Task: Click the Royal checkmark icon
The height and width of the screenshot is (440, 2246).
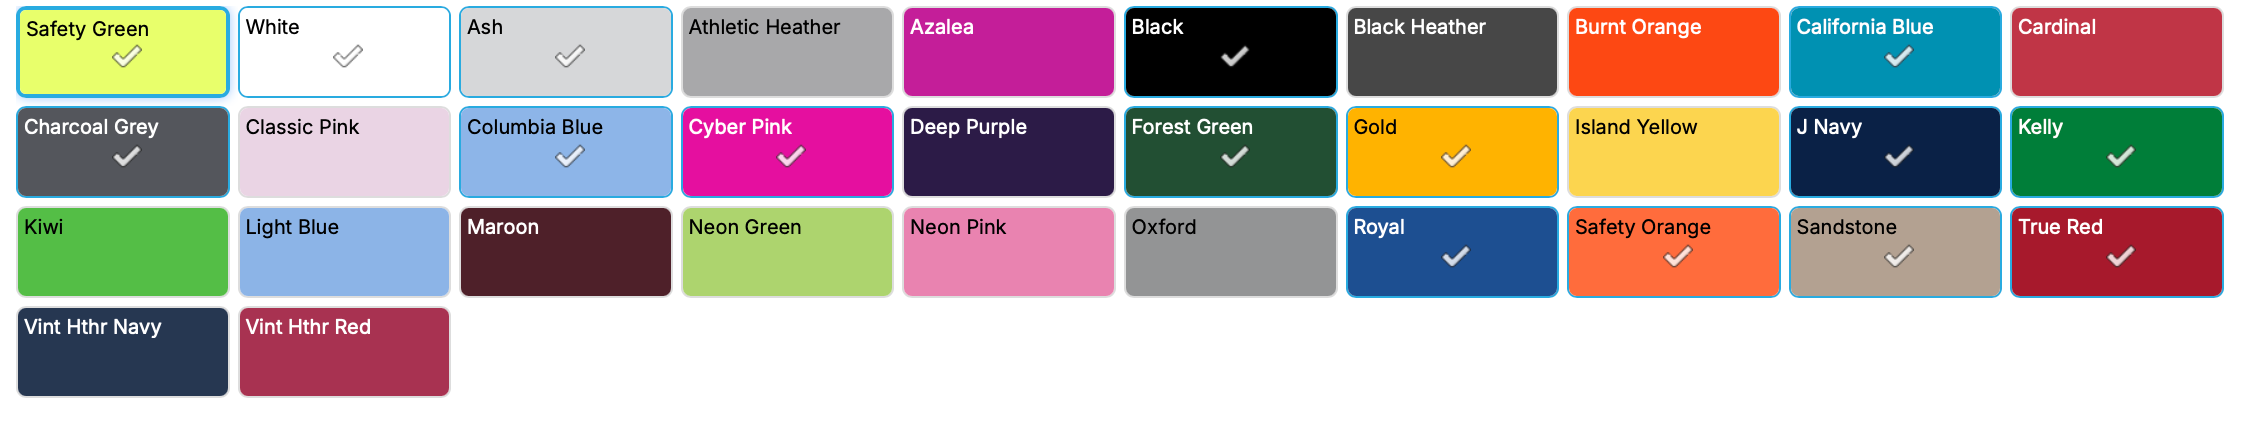Action: coord(1455,257)
